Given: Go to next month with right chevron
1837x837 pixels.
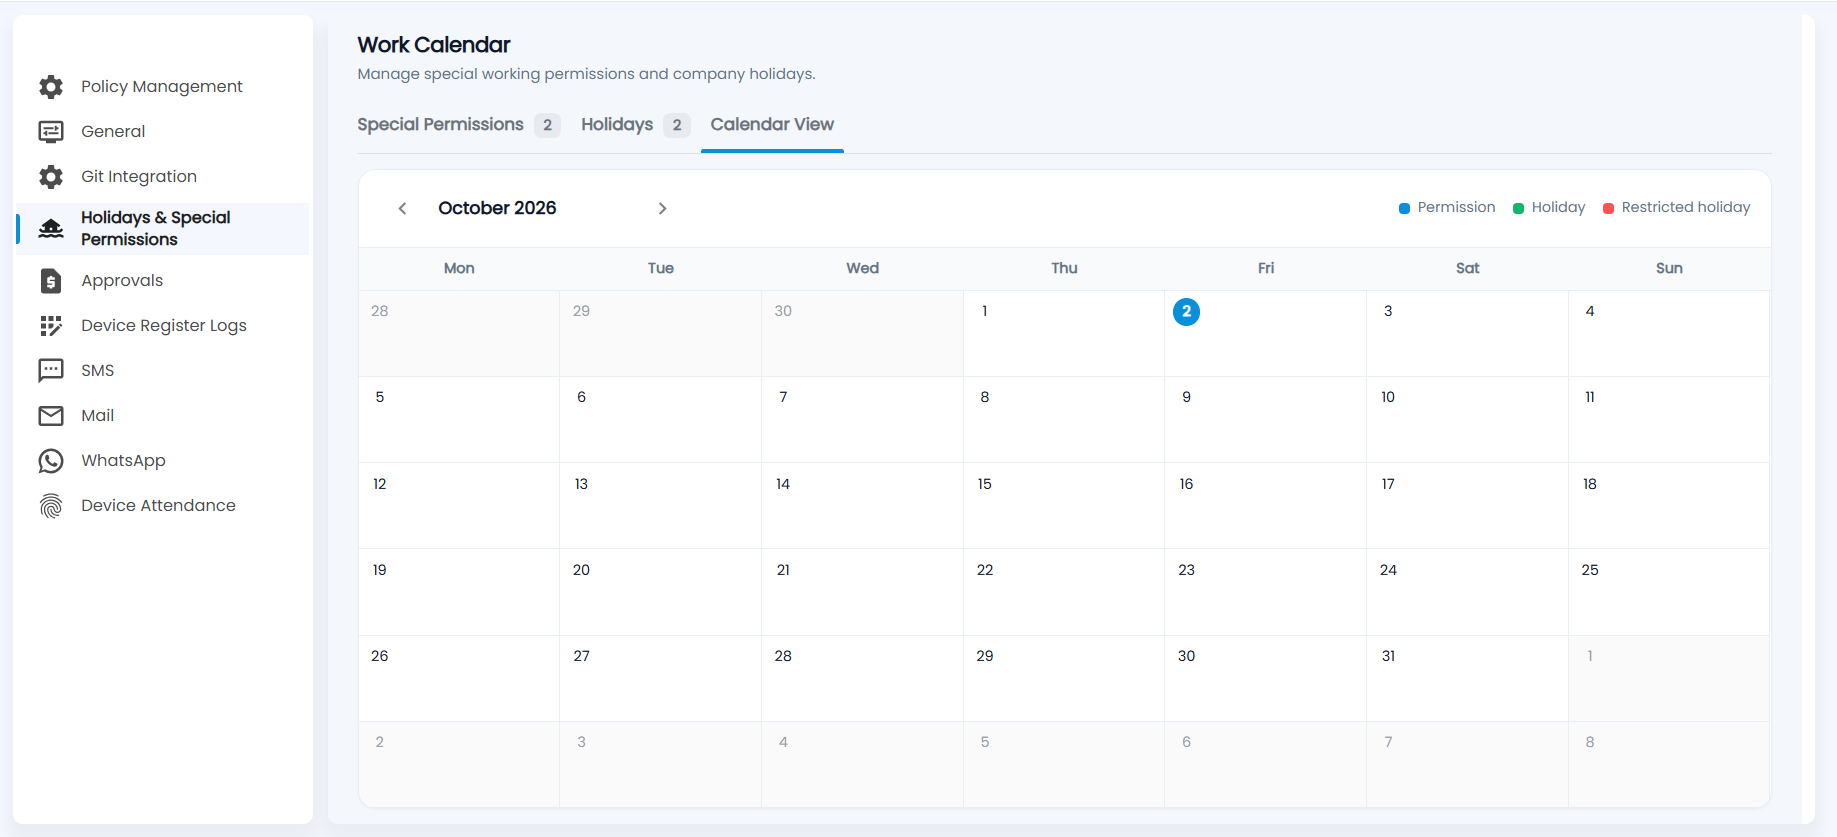Looking at the screenshot, I should (662, 208).
